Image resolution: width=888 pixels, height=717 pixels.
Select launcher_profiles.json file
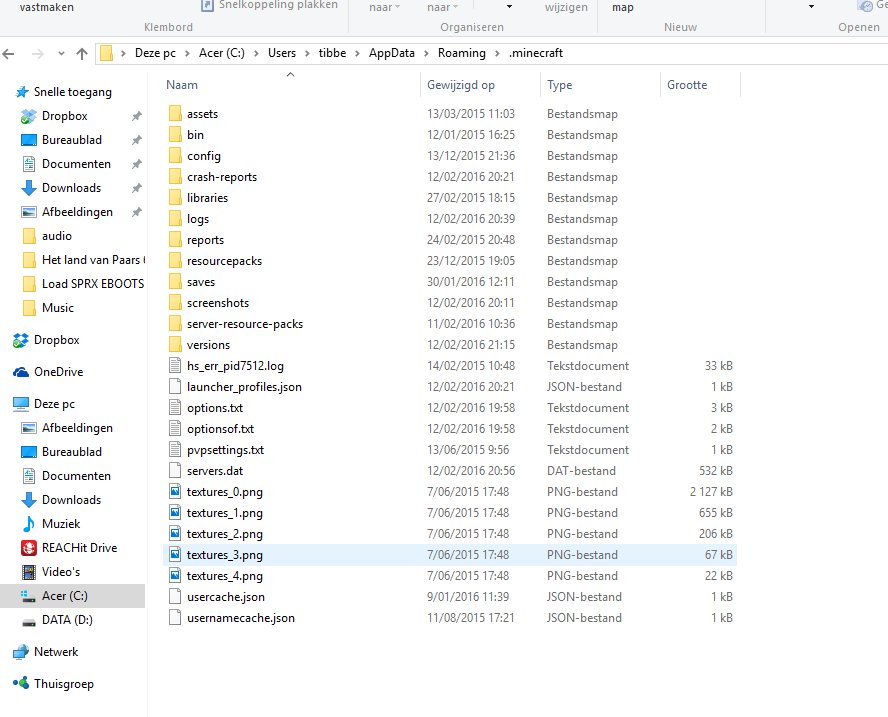point(244,387)
